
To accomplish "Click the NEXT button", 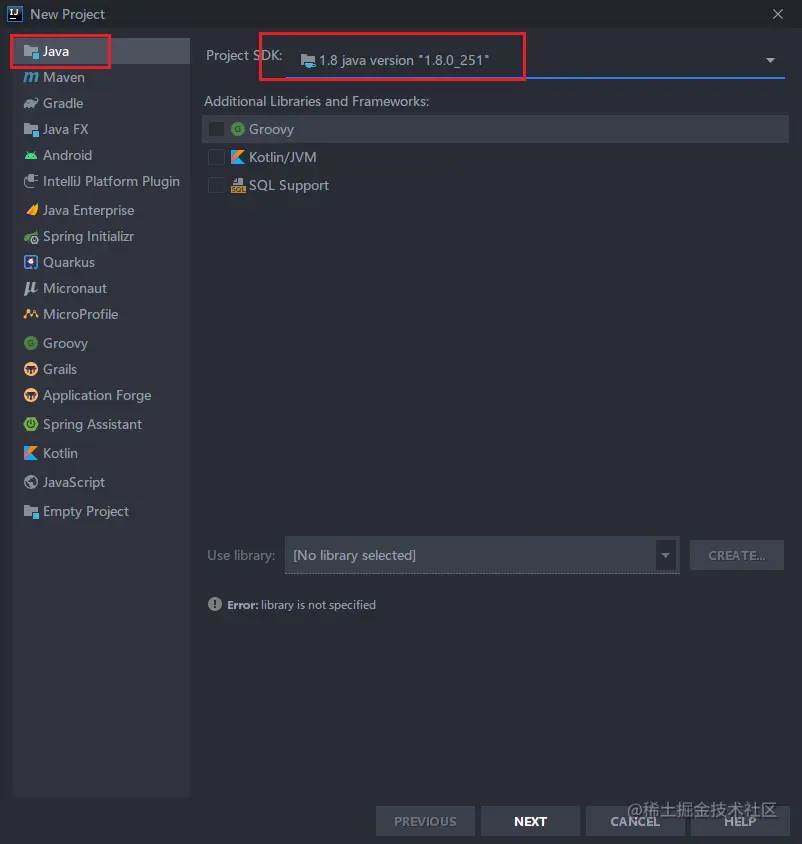I will [530, 821].
